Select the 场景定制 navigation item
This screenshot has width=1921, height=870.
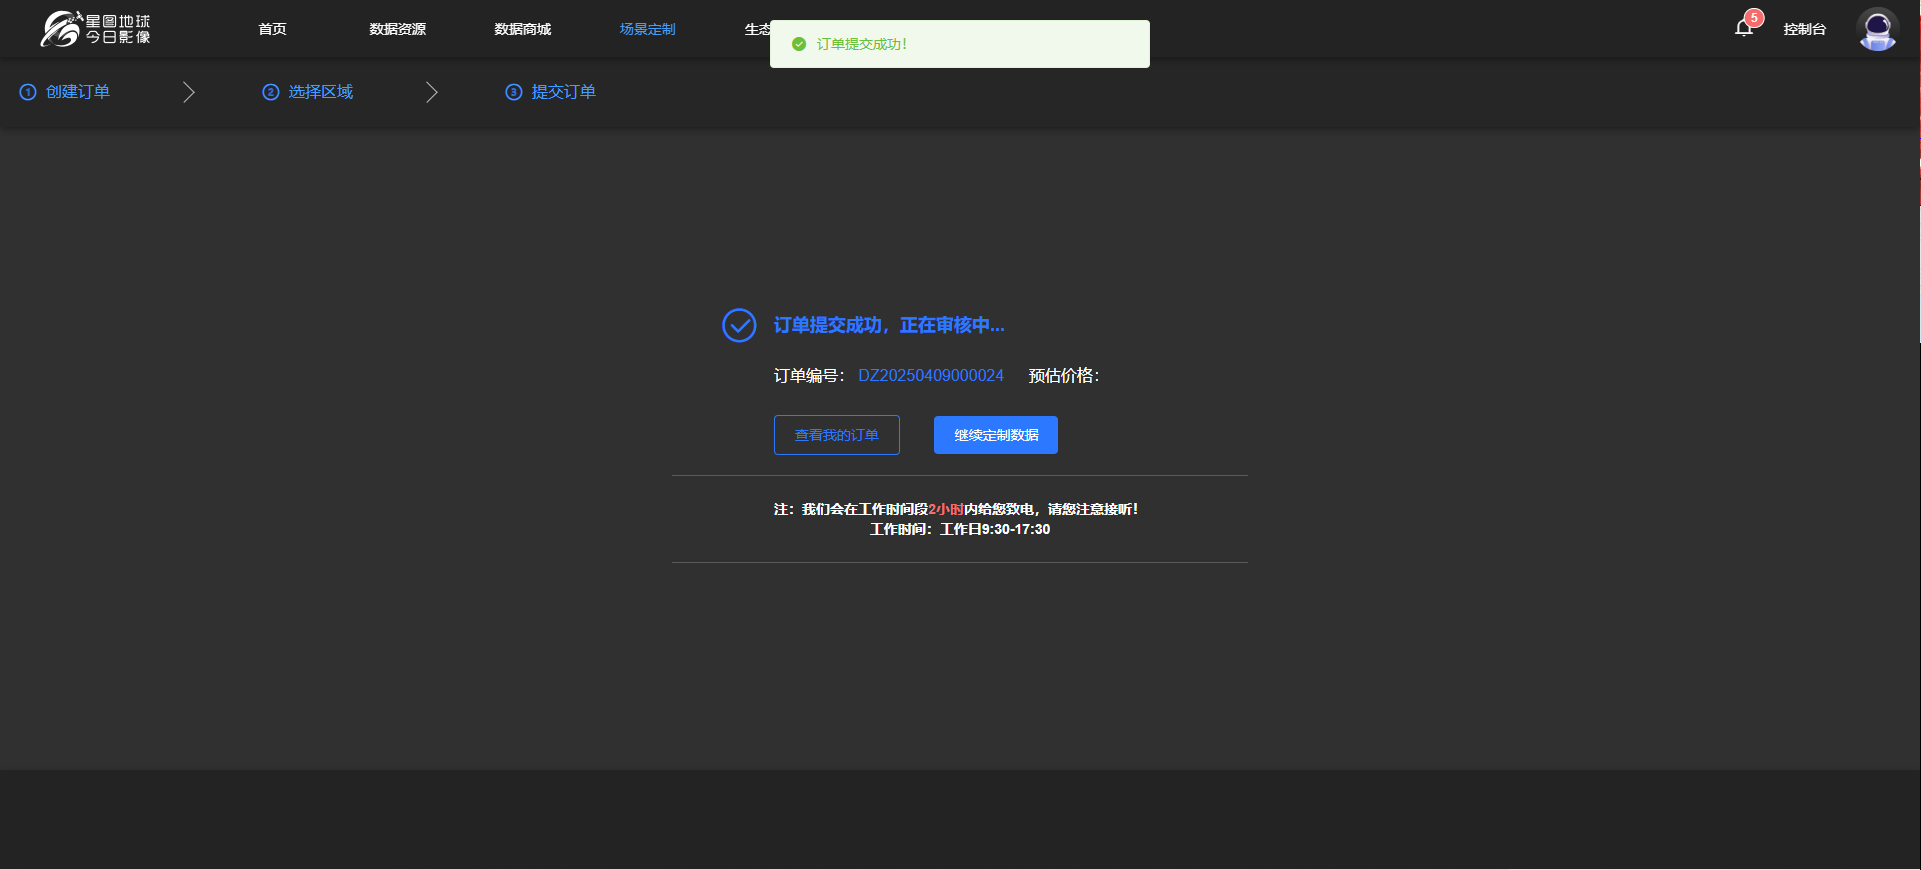(x=647, y=29)
